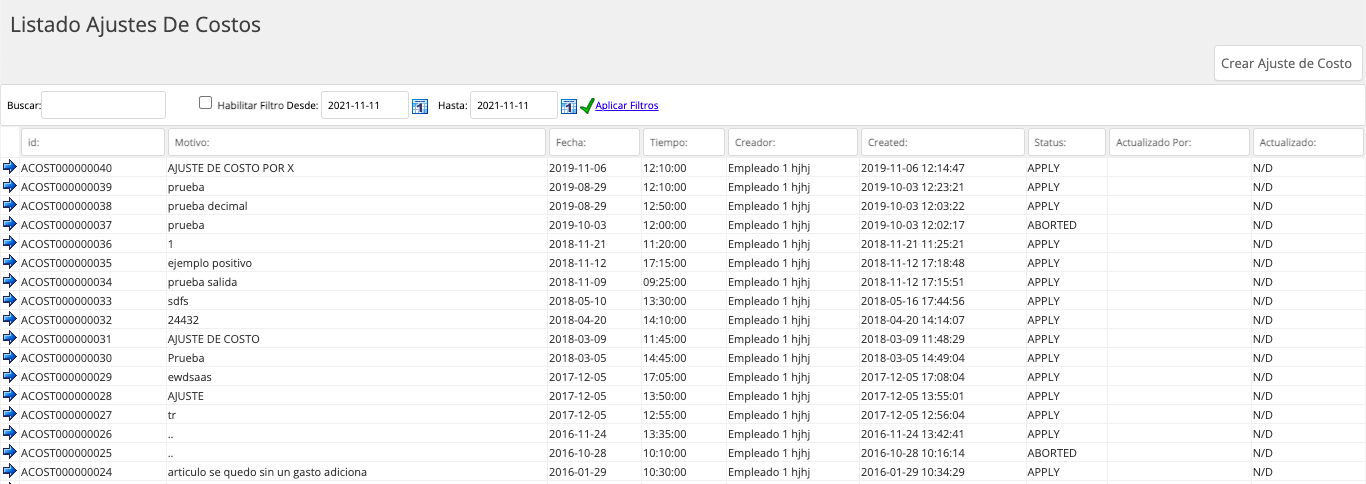Click the Motivo column filter box
The height and width of the screenshot is (484, 1366).
pos(357,142)
